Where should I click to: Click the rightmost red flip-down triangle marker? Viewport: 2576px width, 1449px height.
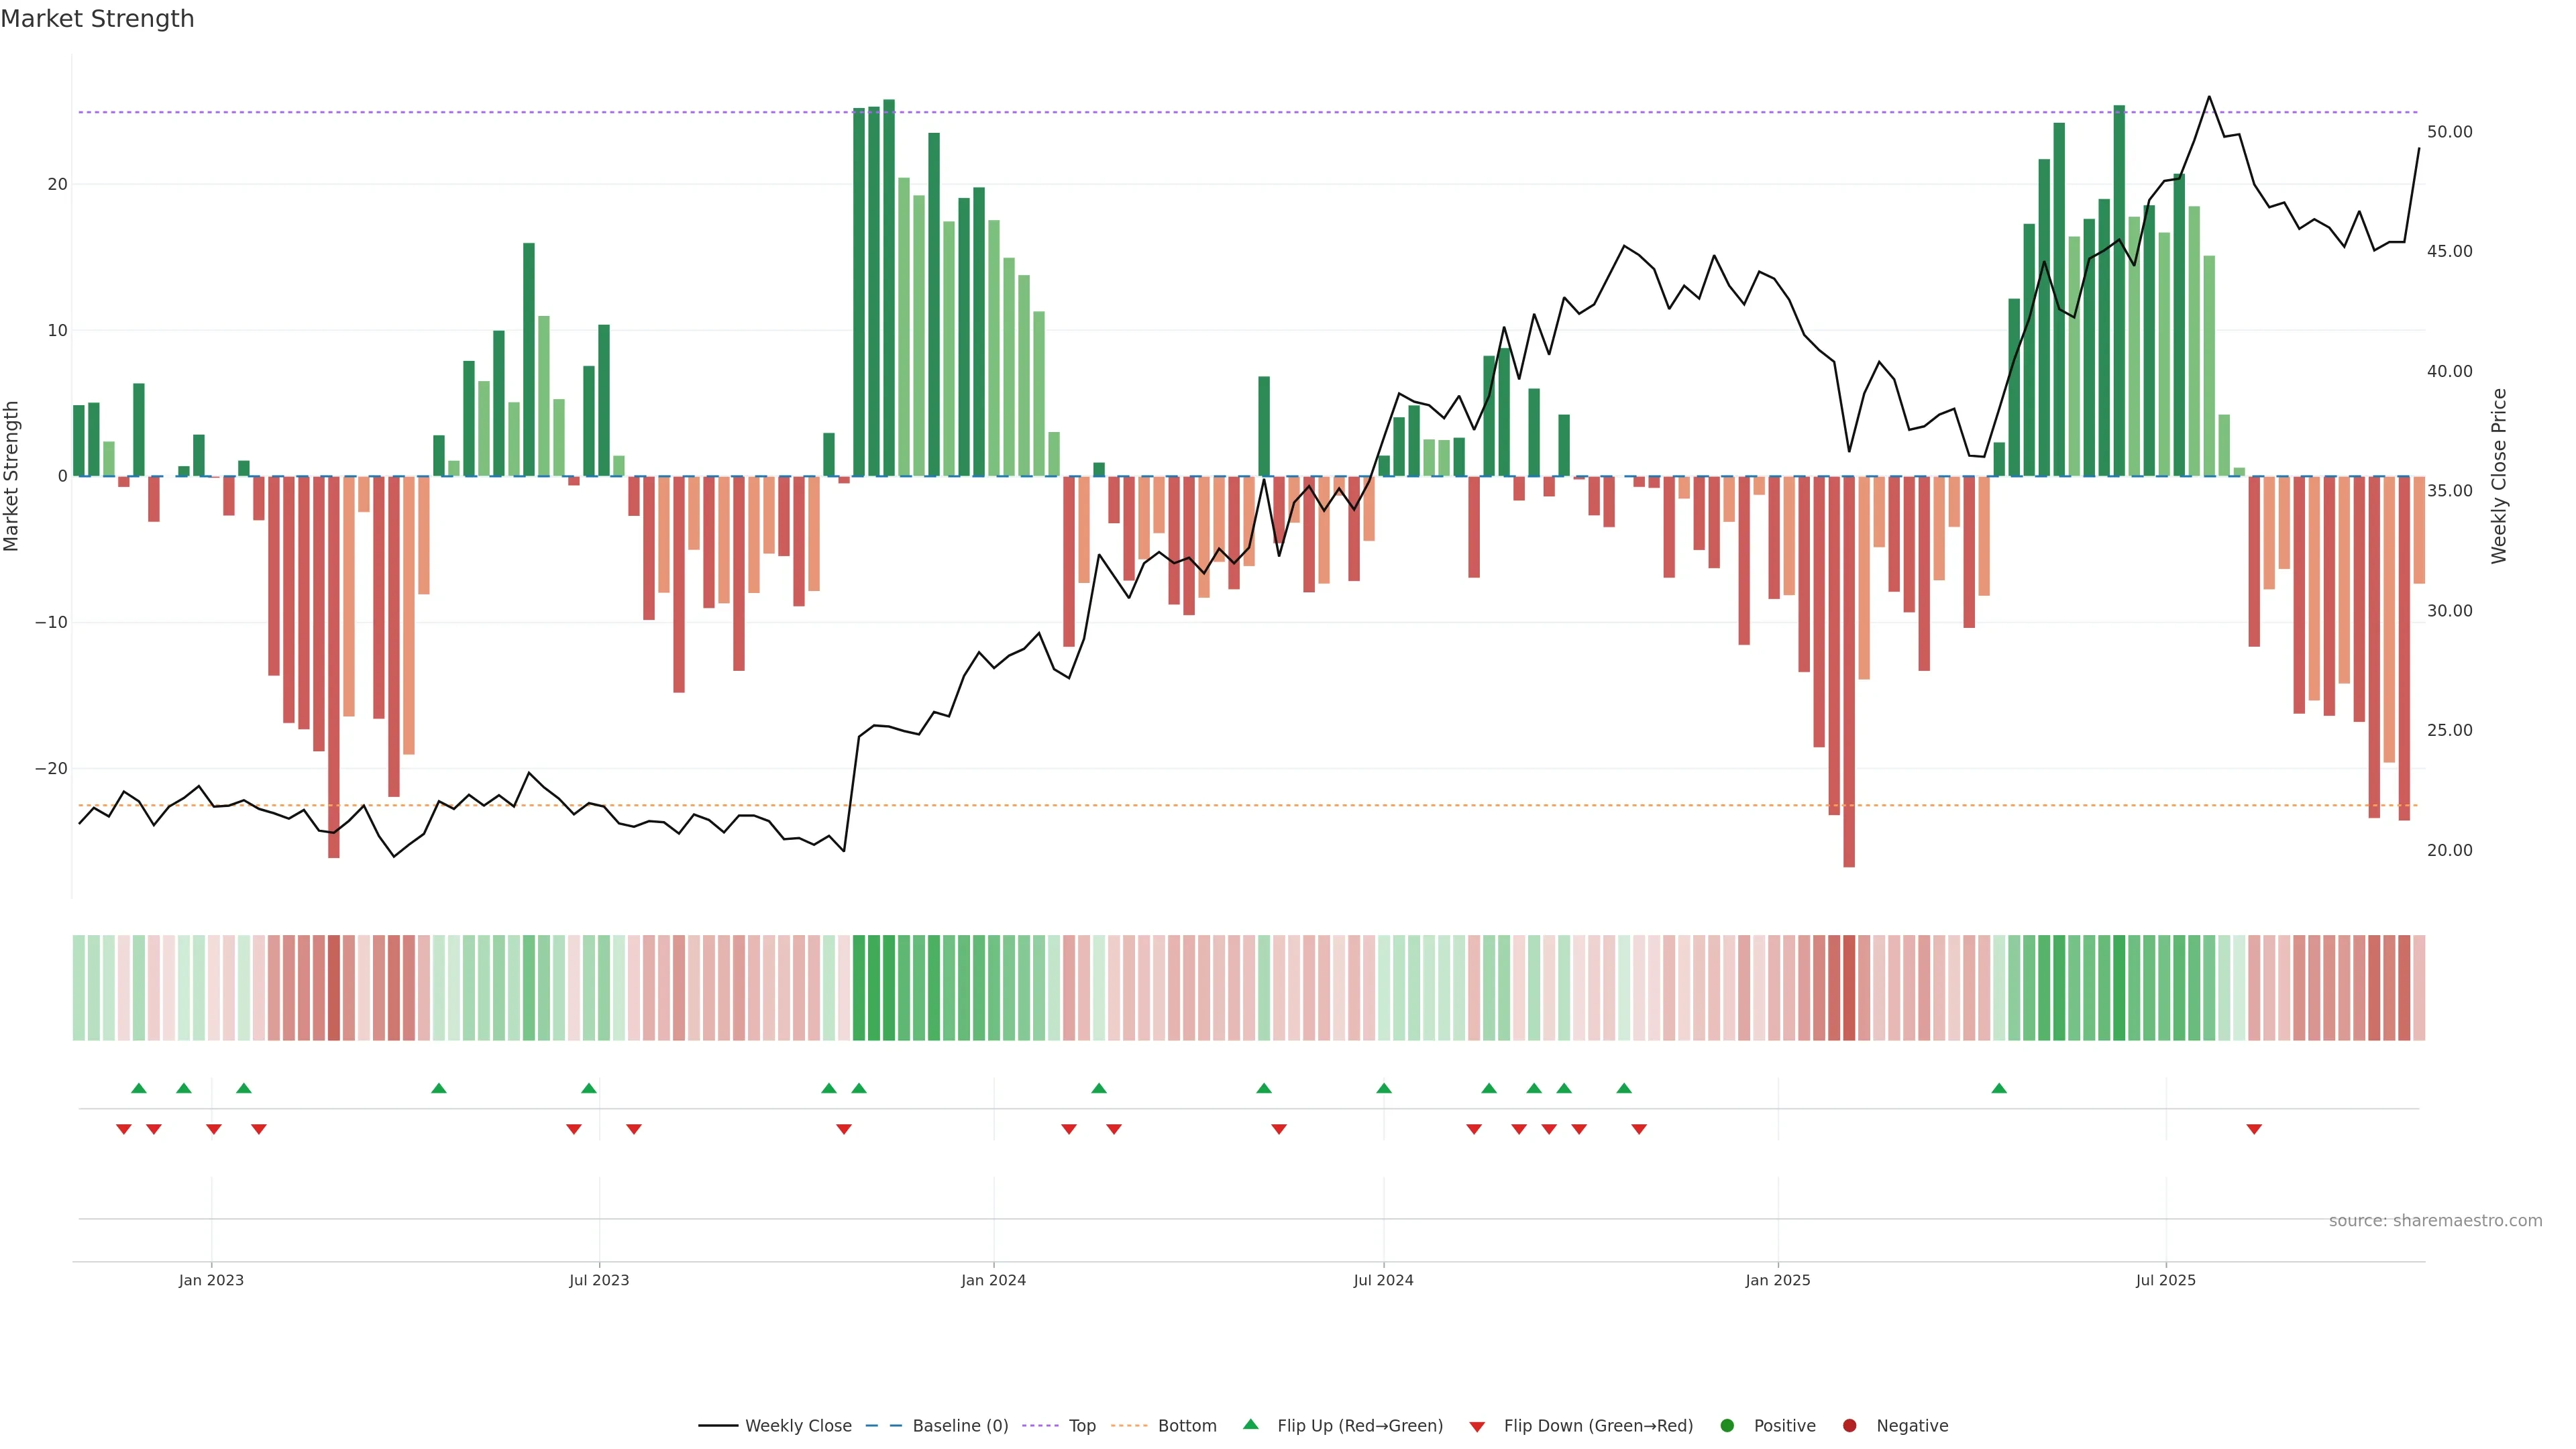point(2254,1129)
